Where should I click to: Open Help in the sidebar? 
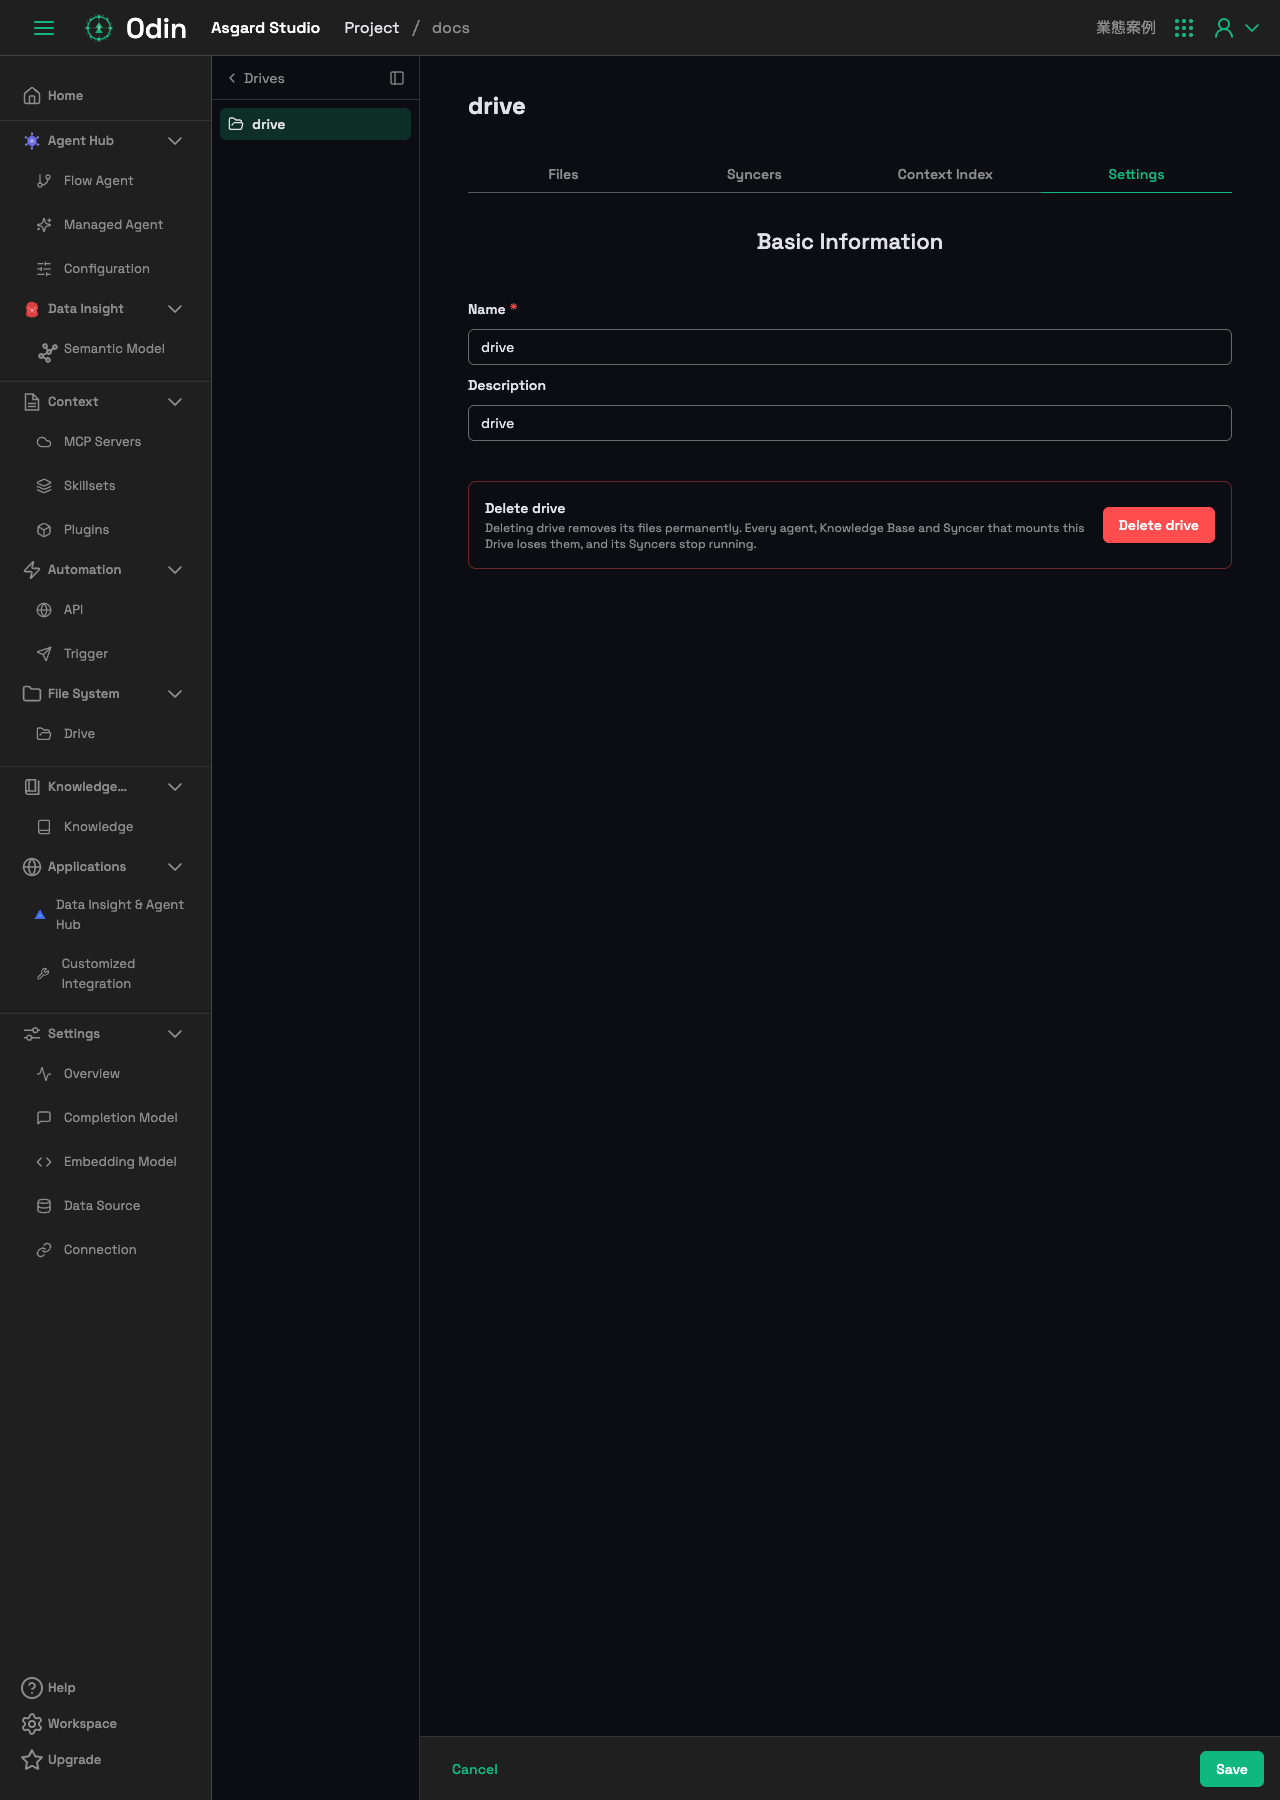coord(49,1688)
